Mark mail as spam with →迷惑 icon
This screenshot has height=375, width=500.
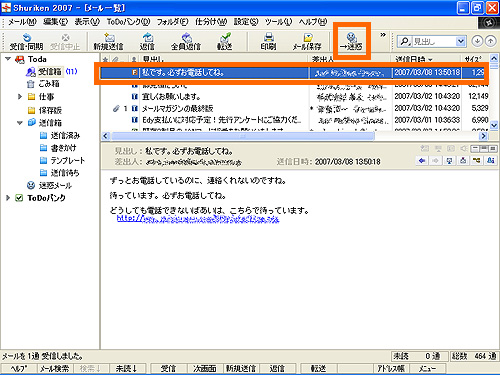(x=351, y=41)
